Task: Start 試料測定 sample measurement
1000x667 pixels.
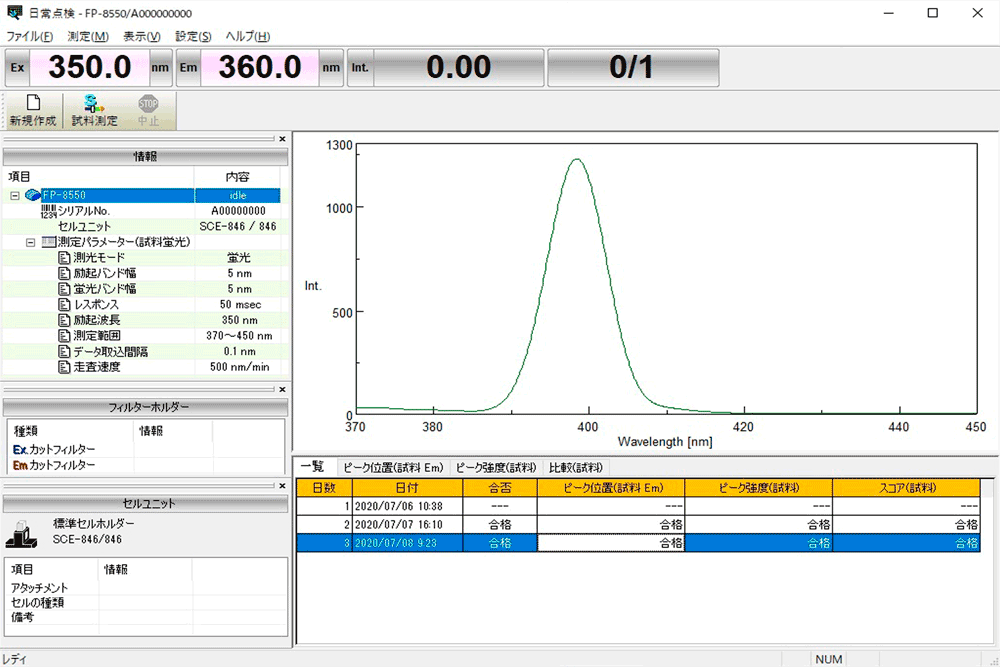Action: coord(94,104)
